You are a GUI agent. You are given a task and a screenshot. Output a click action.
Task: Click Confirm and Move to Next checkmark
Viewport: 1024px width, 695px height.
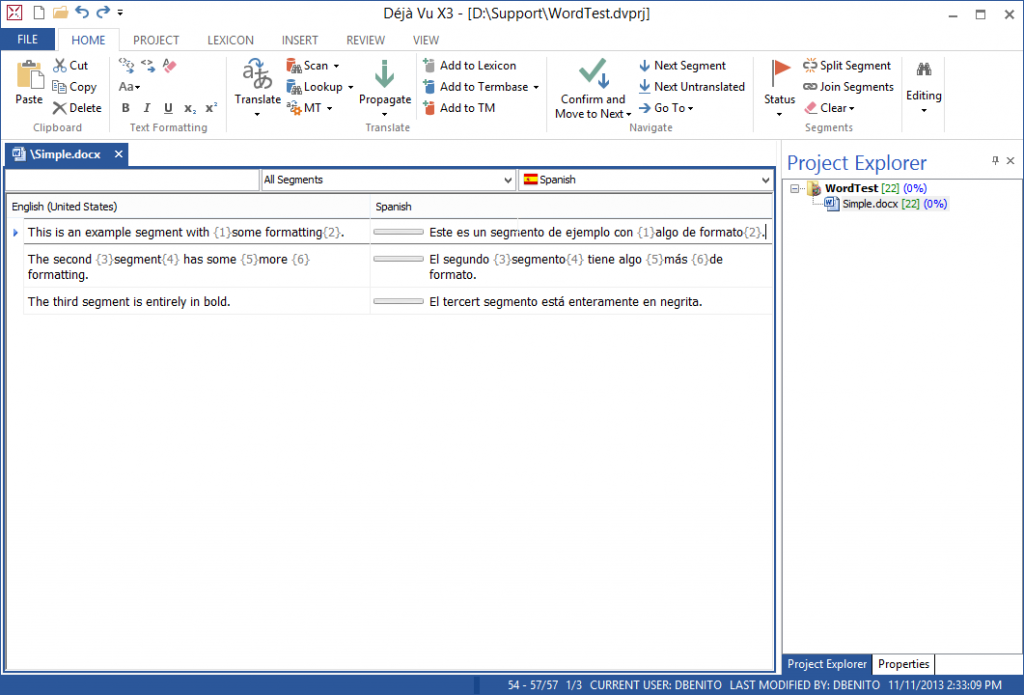pyautogui.click(x=594, y=74)
